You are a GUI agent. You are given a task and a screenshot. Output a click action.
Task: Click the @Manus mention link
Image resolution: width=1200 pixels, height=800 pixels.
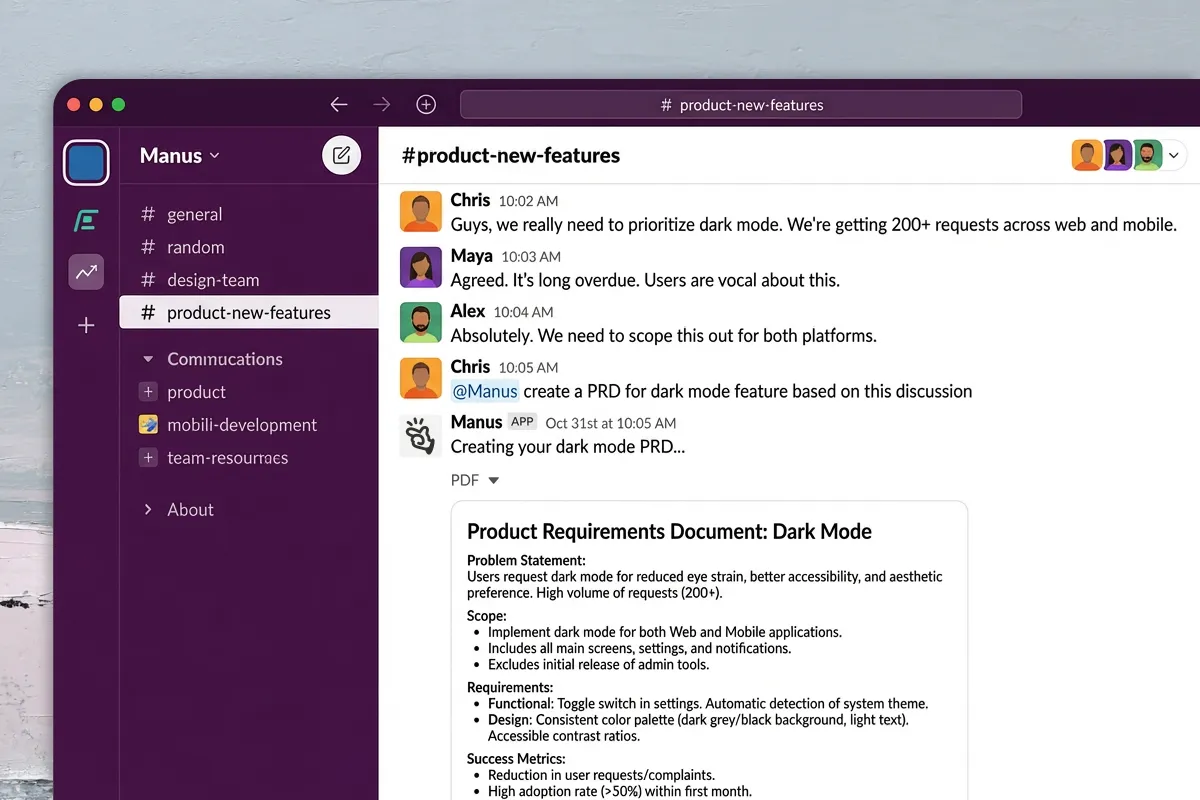click(485, 391)
